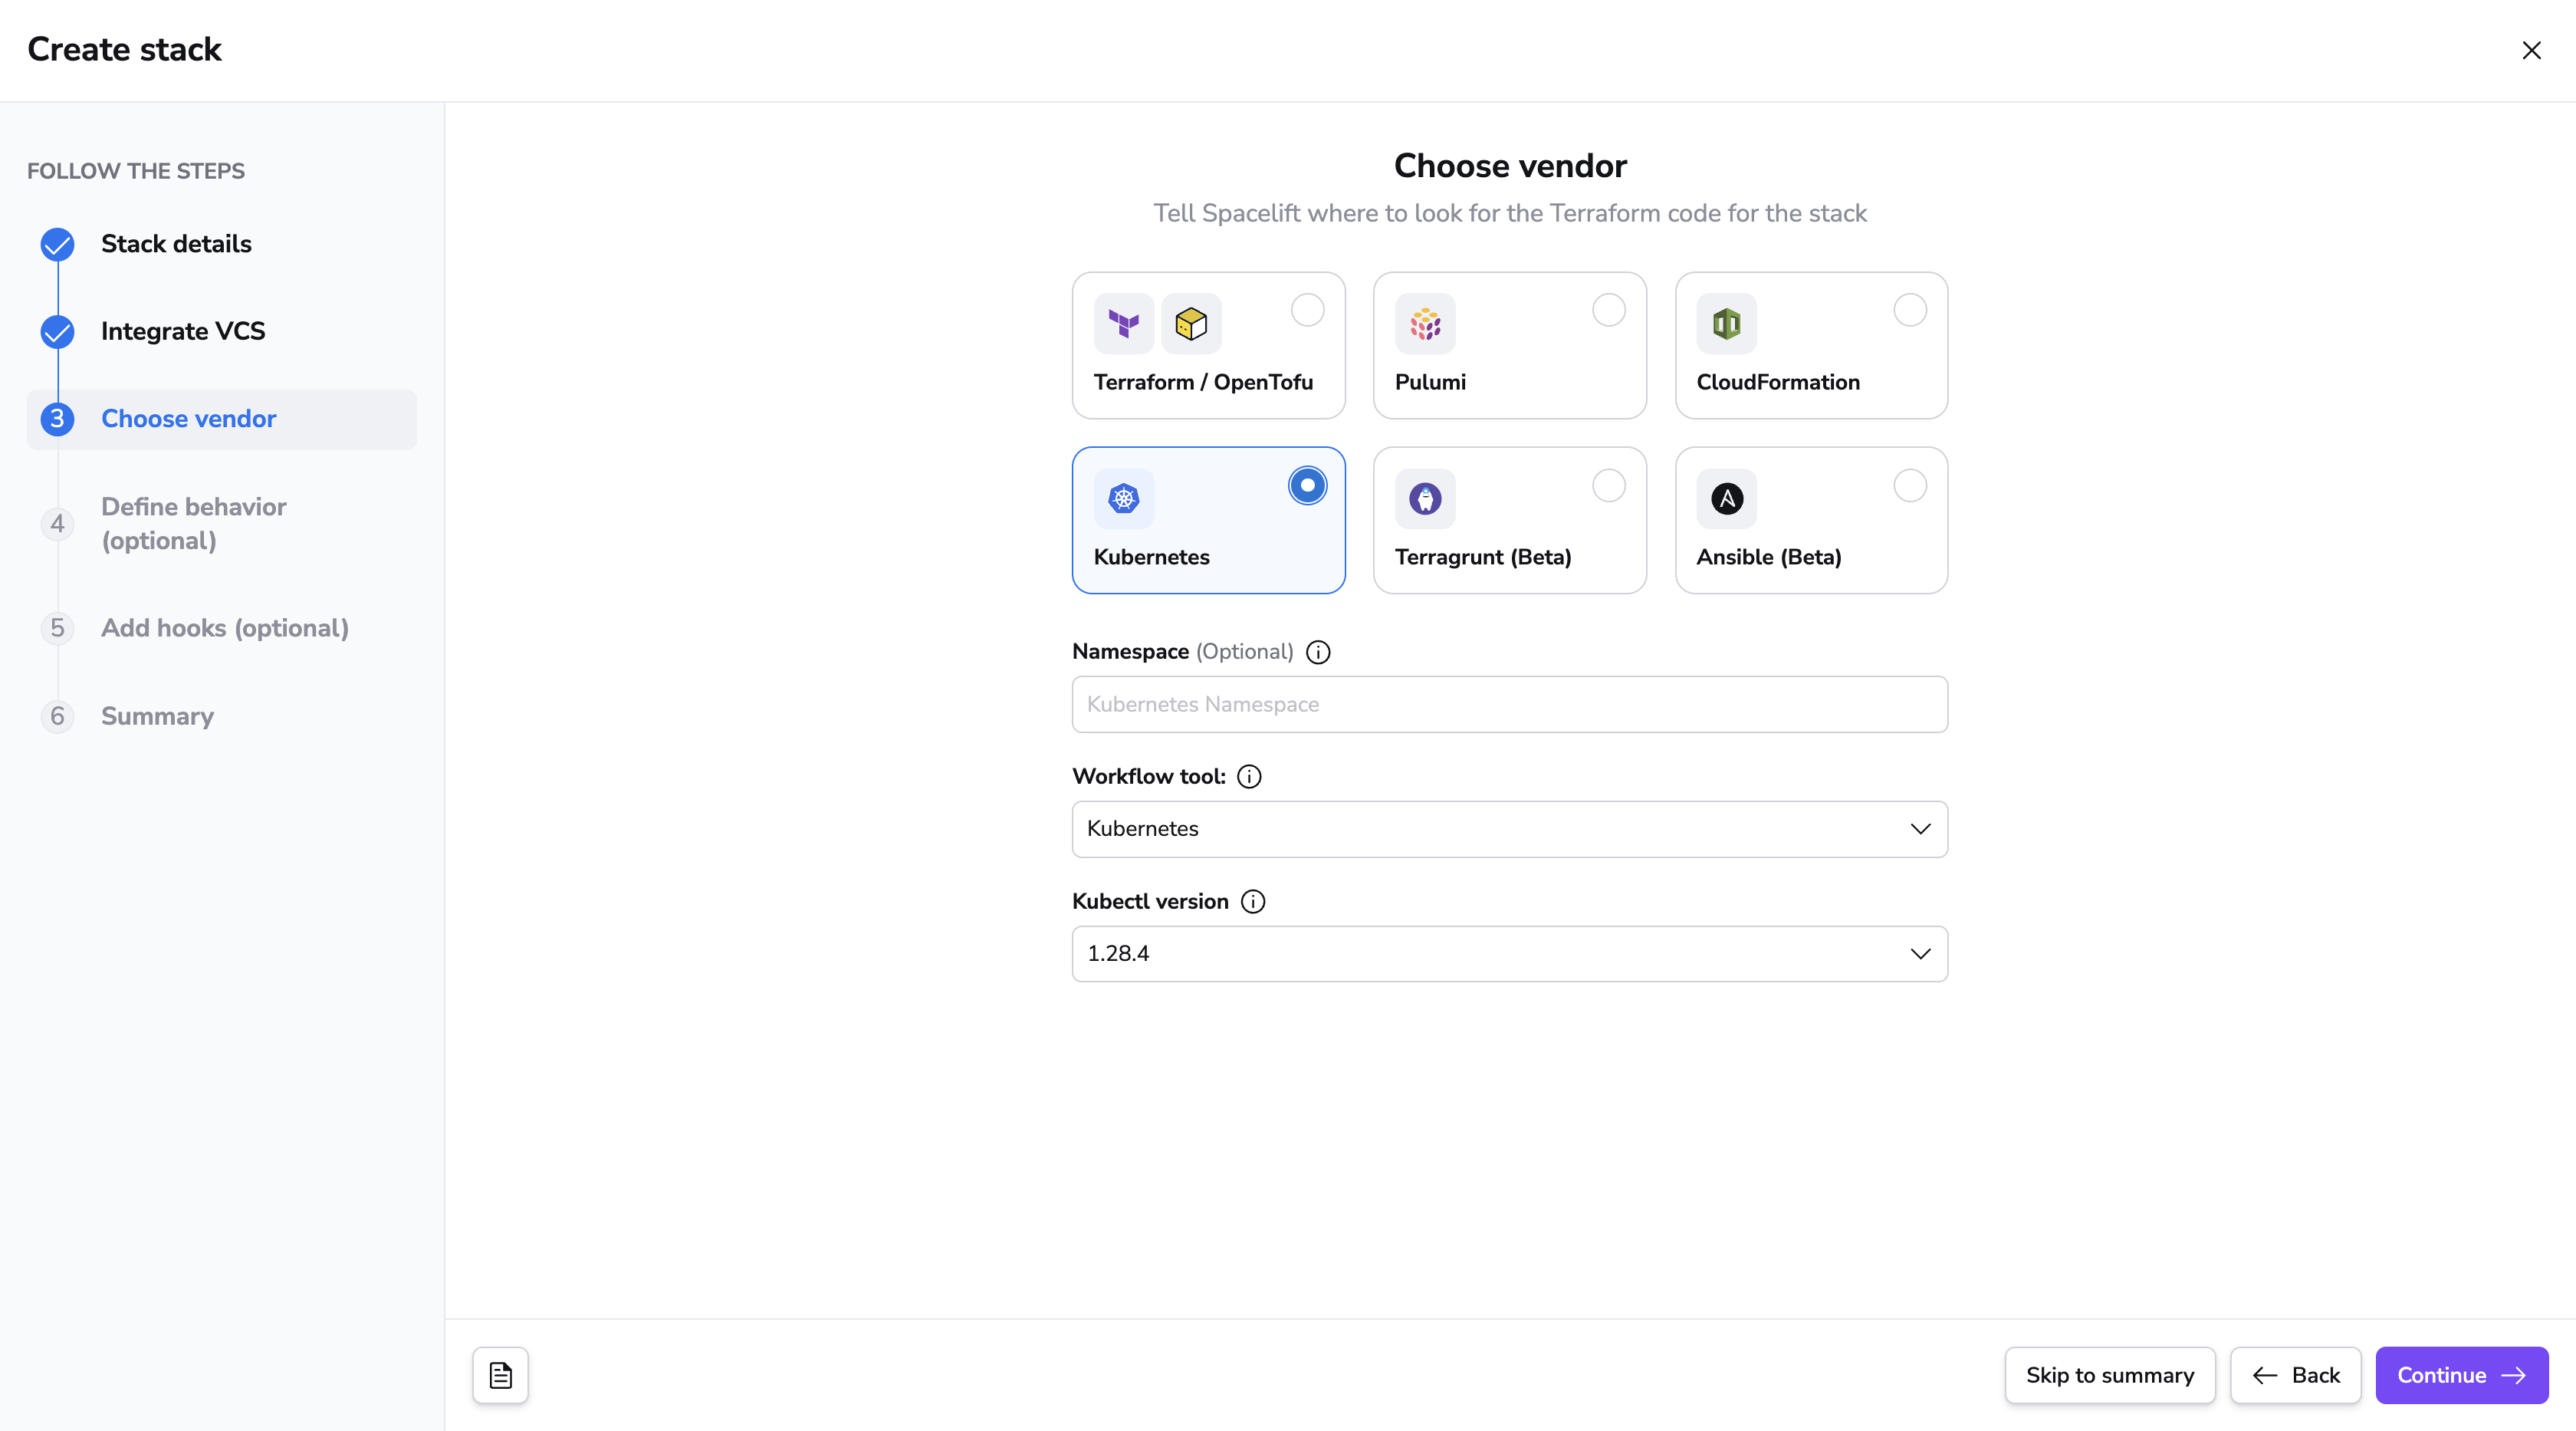Screen dimensions: 2576x1431
Task: Select the Ansible (Beta) radio button
Action: (1910, 485)
